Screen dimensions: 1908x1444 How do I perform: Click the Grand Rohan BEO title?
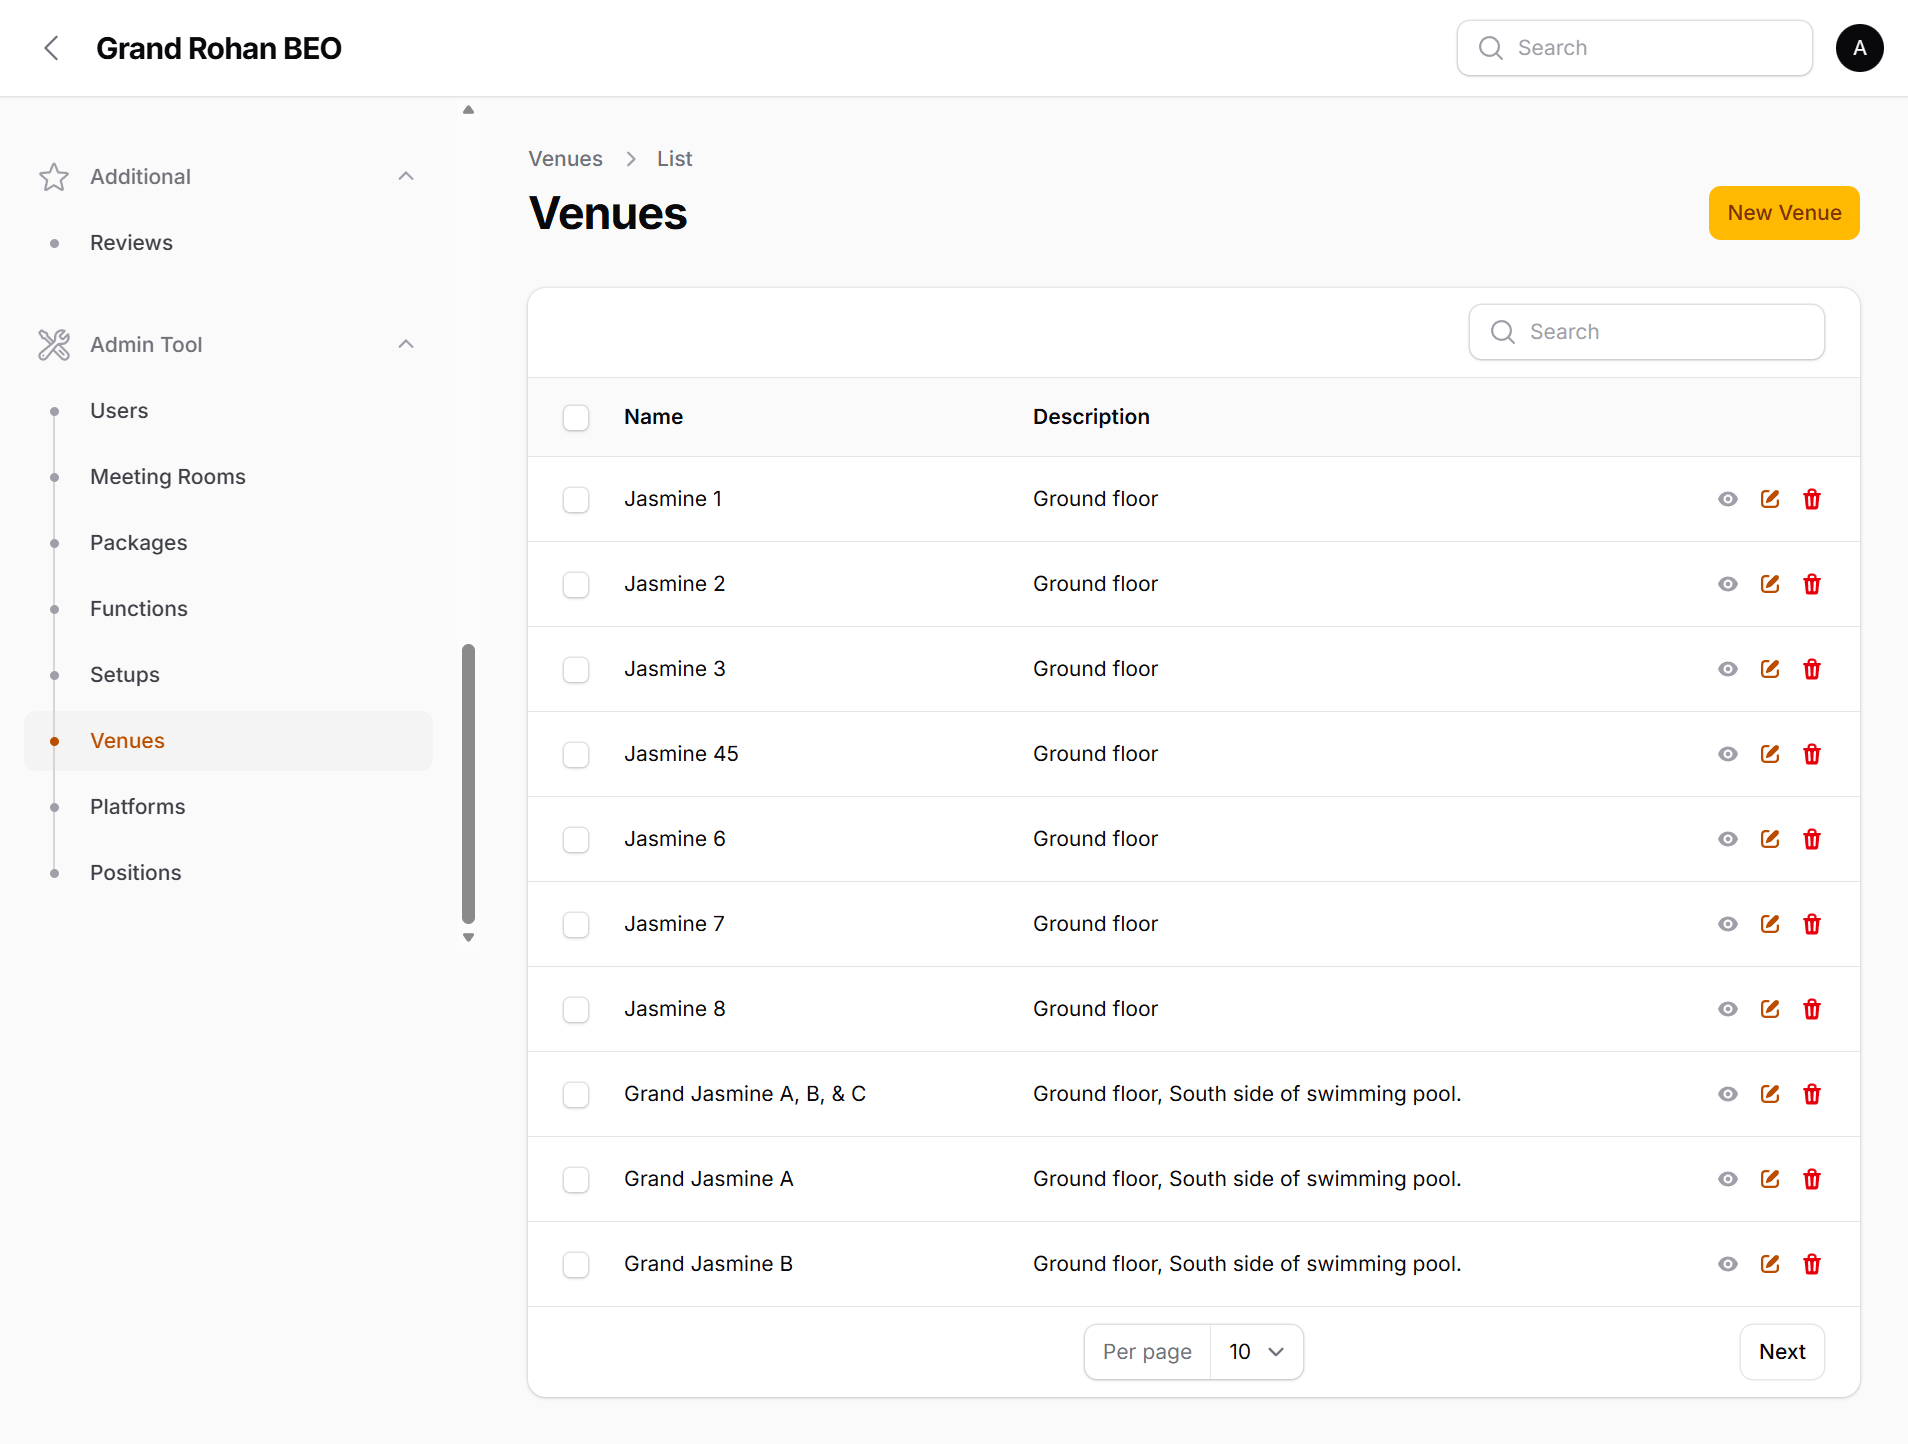coord(219,48)
